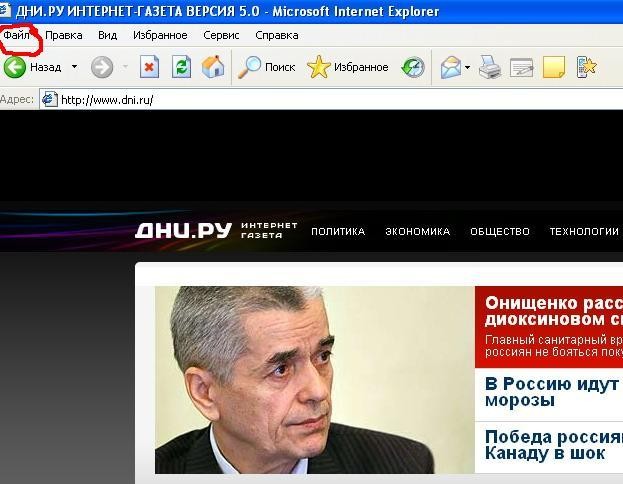Viewport: 623px width, 484px height.
Task: Open the Справка menu
Action: 277,35
